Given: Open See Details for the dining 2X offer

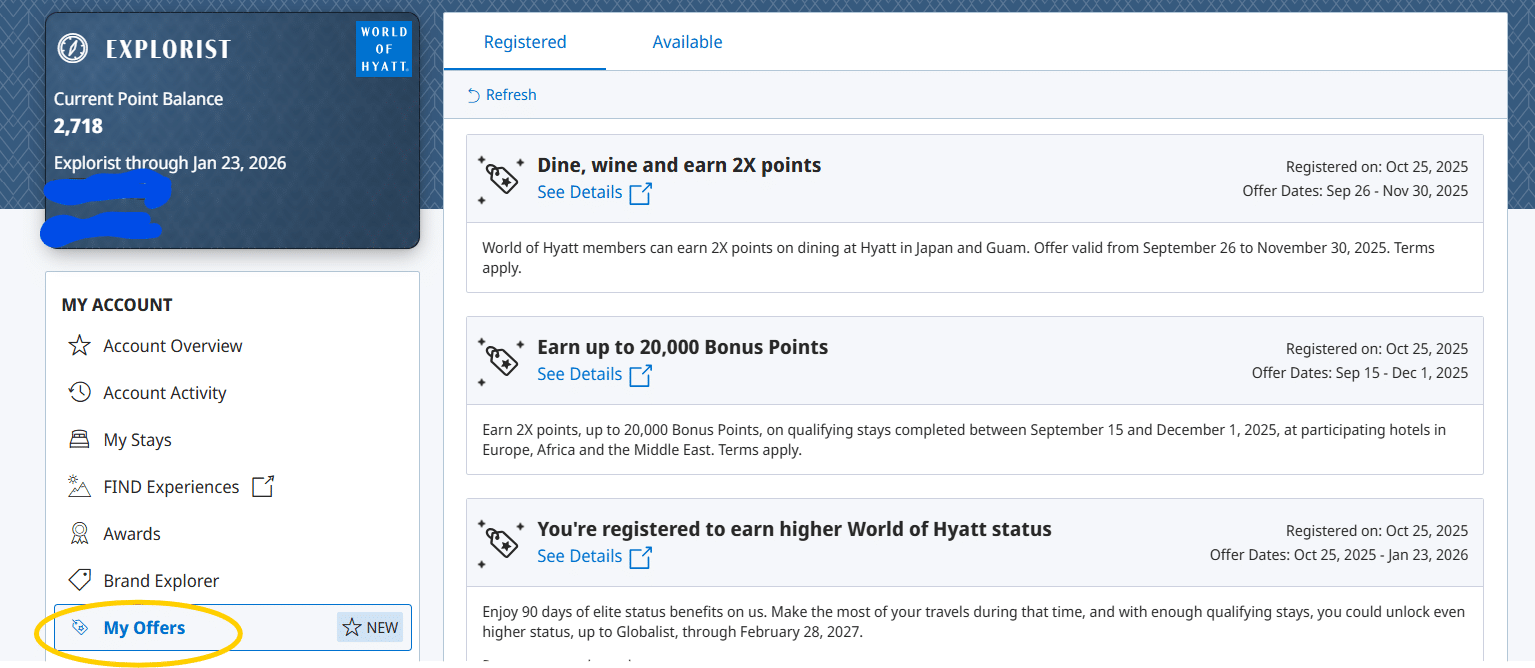Looking at the screenshot, I should pyautogui.click(x=580, y=192).
